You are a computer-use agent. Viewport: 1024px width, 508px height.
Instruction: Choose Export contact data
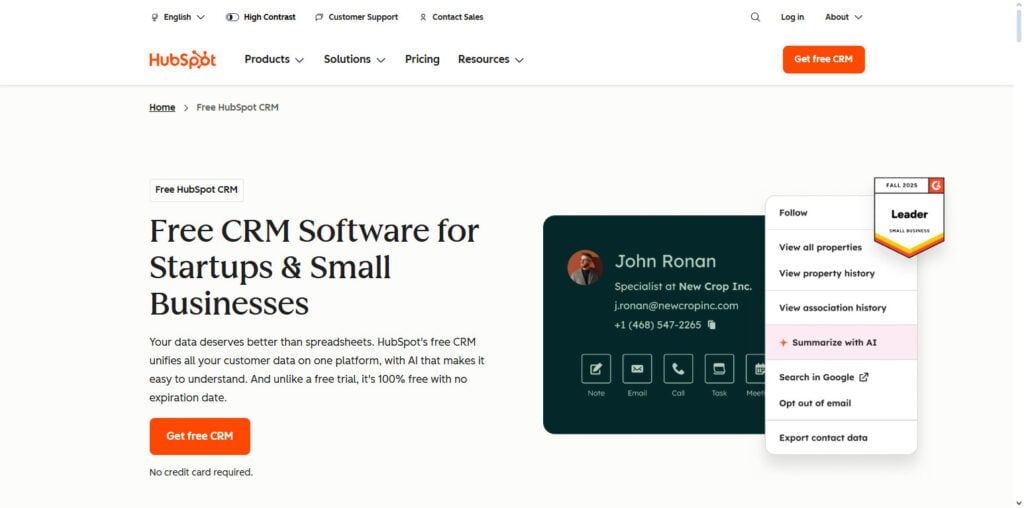click(x=823, y=438)
